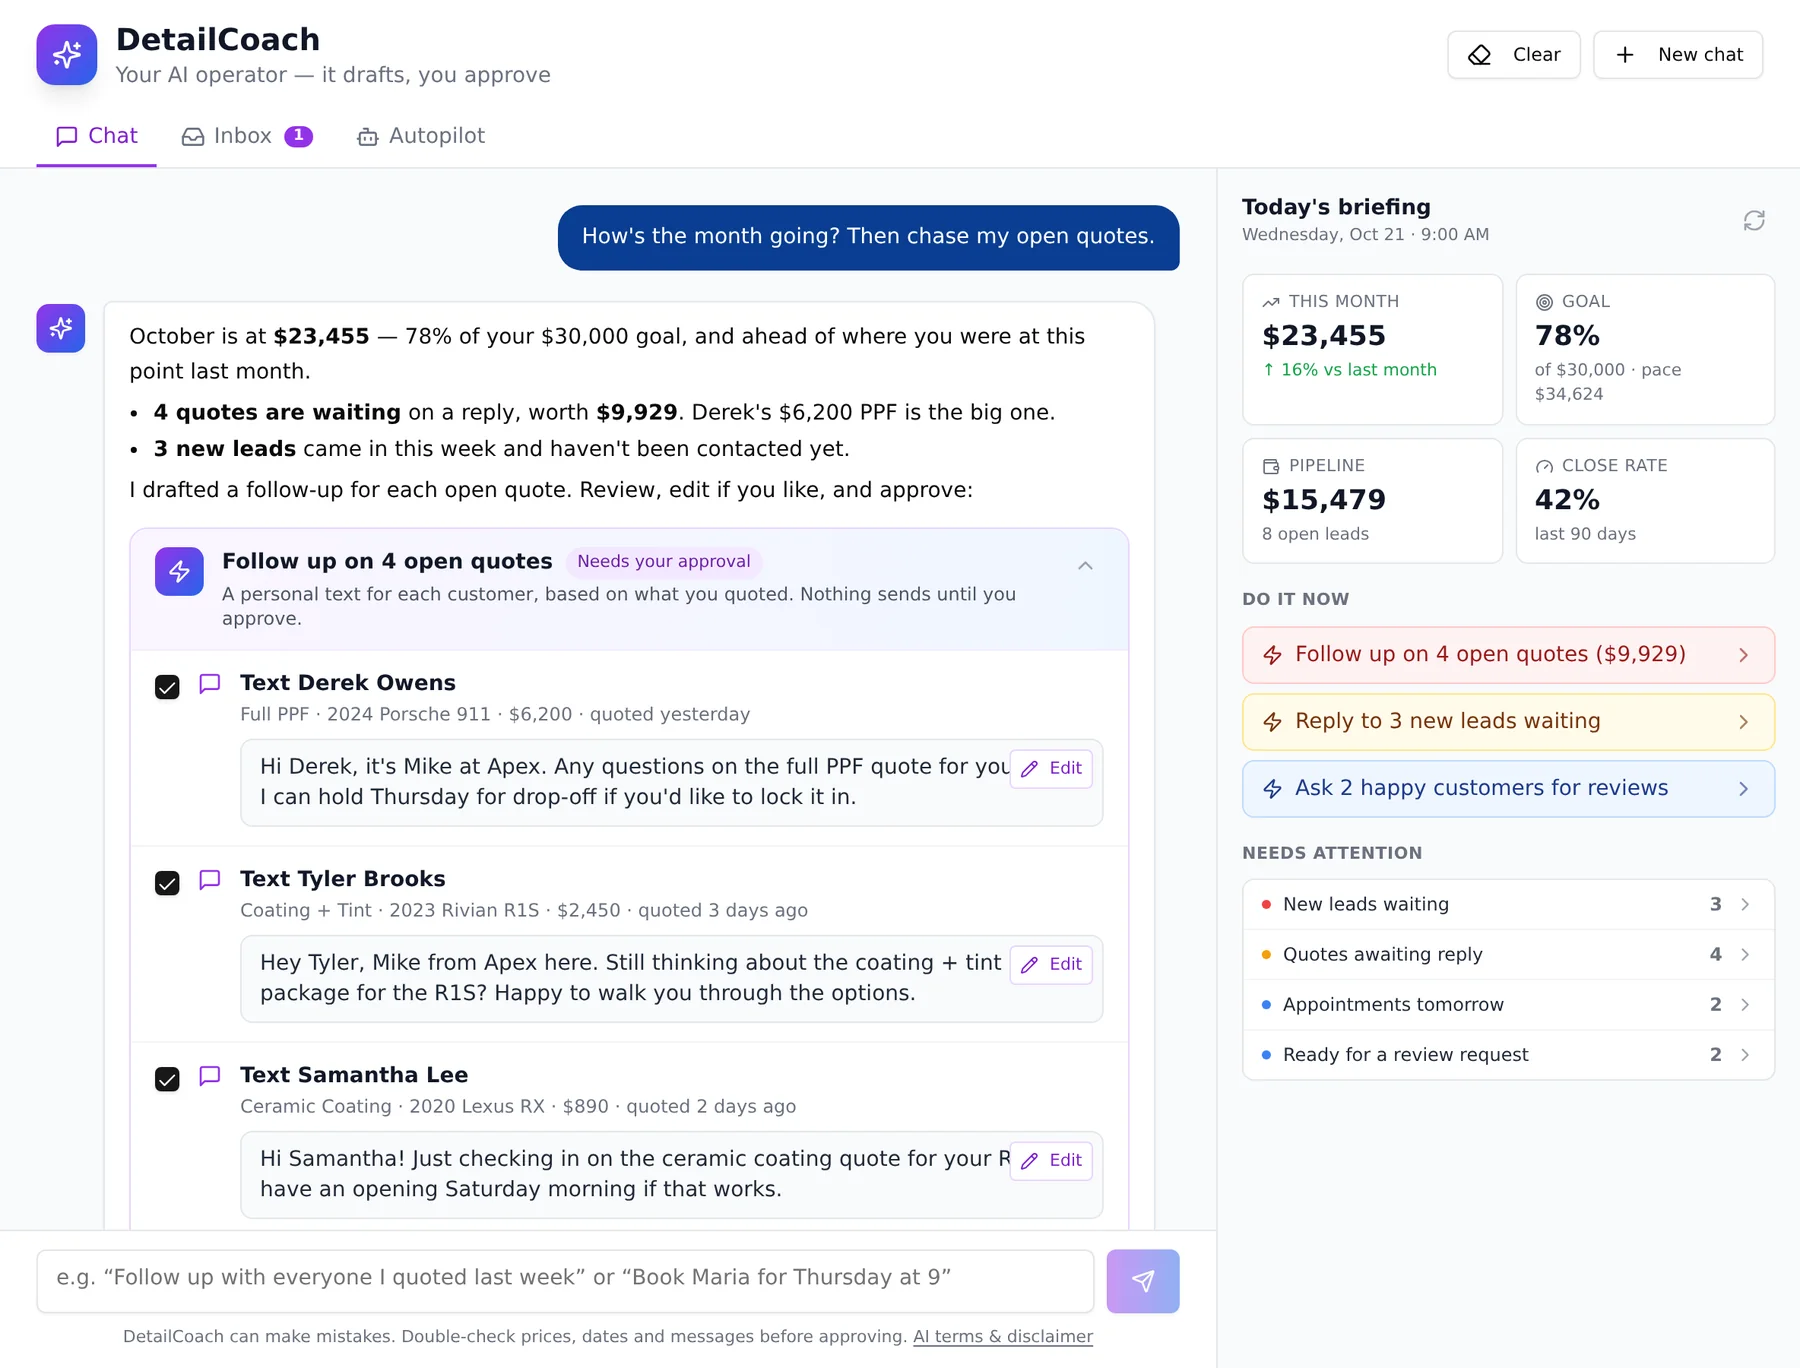Click message icon next to Text Tyler Brooks
The height and width of the screenshot is (1368, 1800).
(x=210, y=880)
